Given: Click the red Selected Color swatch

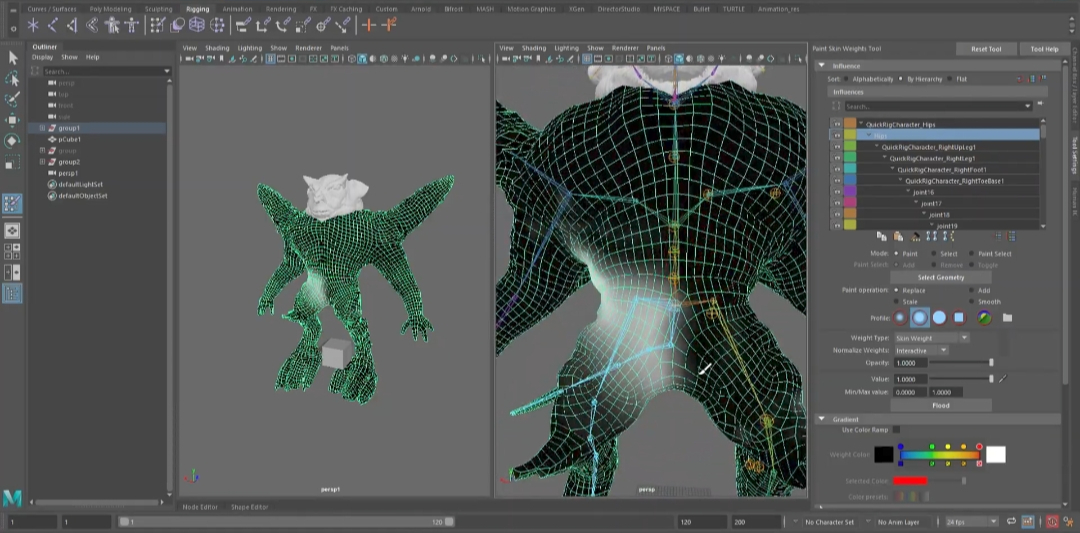Looking at the screenshot, I should [x=910, y=481].
